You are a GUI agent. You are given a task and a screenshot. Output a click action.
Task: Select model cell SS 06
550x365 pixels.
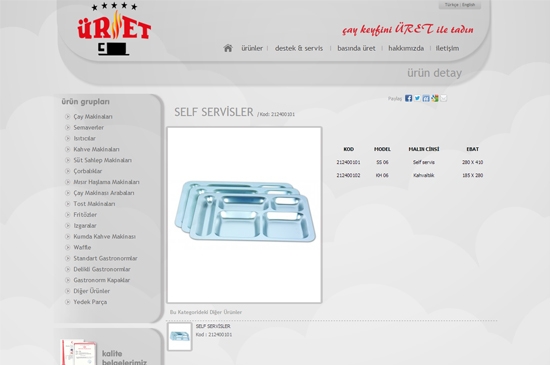click(382, 162)
